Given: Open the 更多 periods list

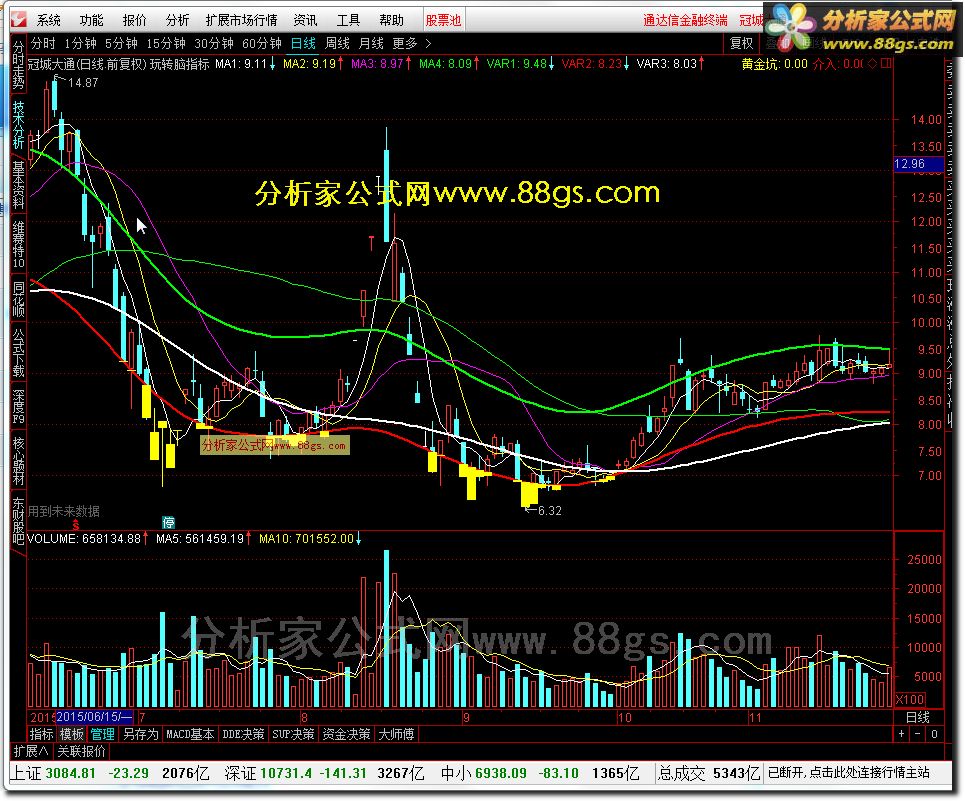Looking at the screenshot, I should [404, 44].
